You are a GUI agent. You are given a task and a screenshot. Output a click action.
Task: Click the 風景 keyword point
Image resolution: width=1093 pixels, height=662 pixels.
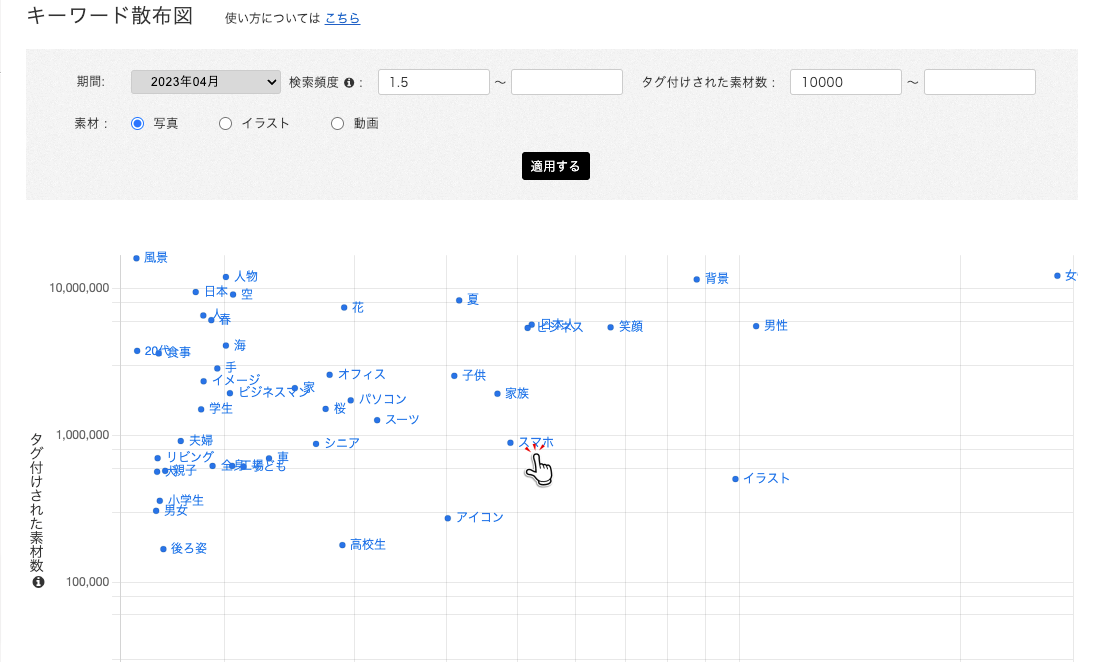coord(137,258)
